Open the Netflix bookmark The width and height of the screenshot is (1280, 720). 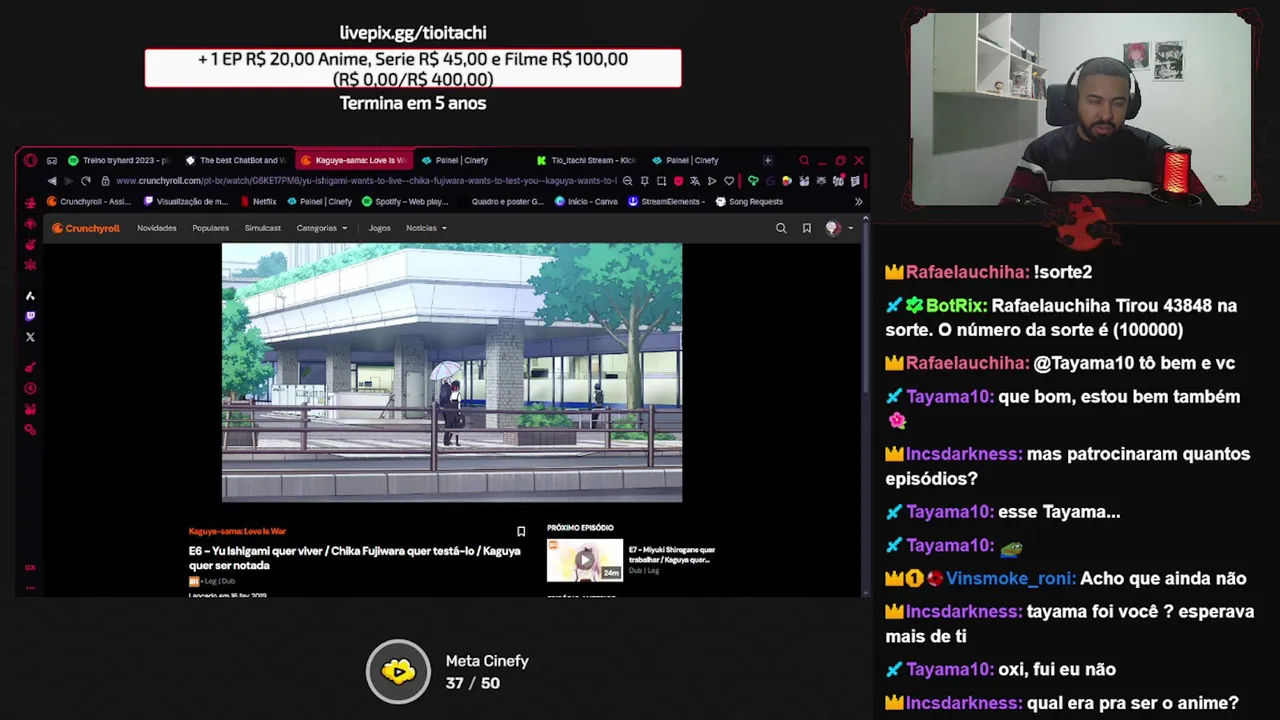point(259,202)
